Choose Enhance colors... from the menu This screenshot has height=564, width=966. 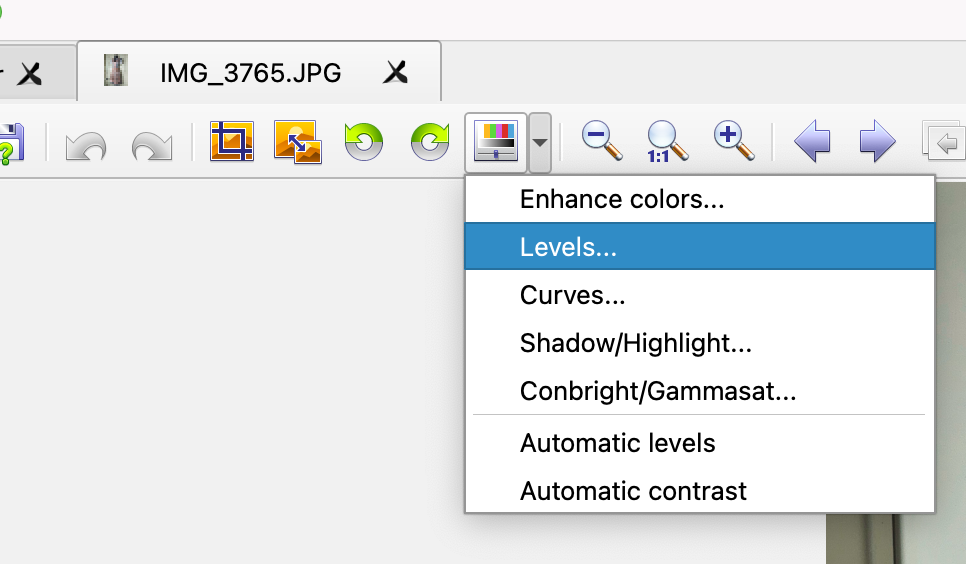click(700, 199)
